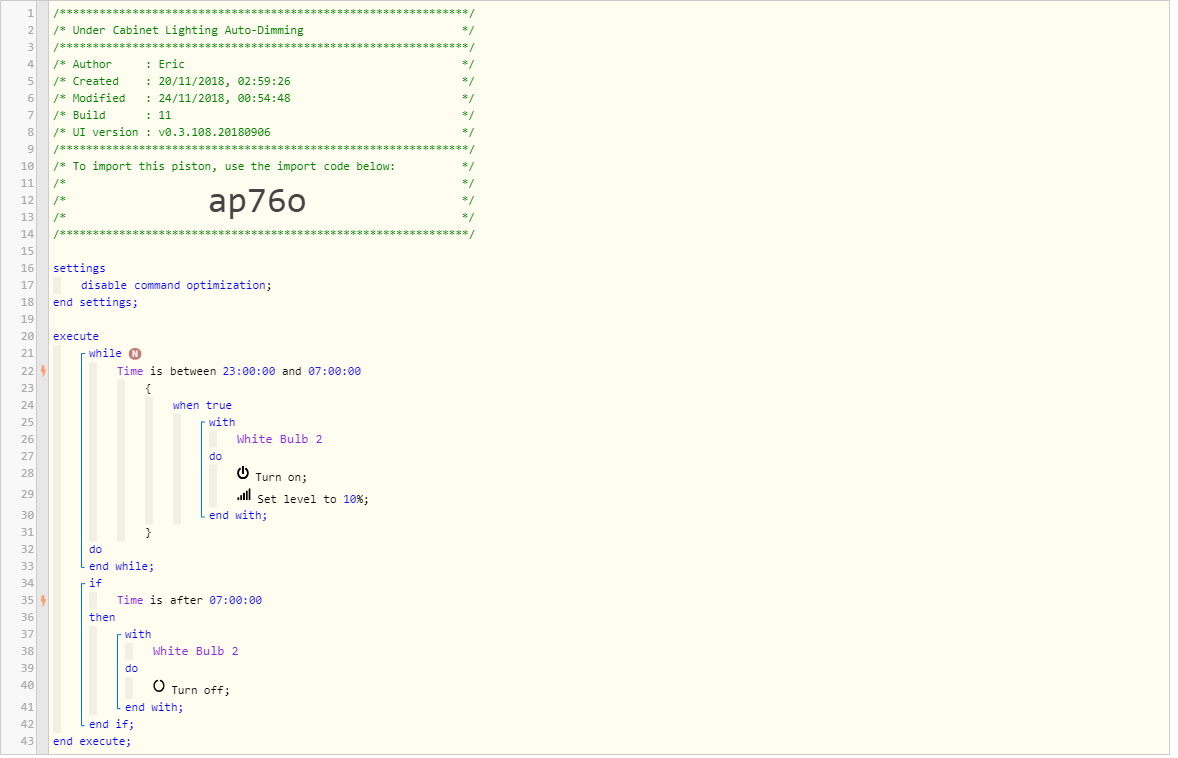This screenshot has width=1178, height=758.
Task: Select the while statement keyword
Action: 105,353
